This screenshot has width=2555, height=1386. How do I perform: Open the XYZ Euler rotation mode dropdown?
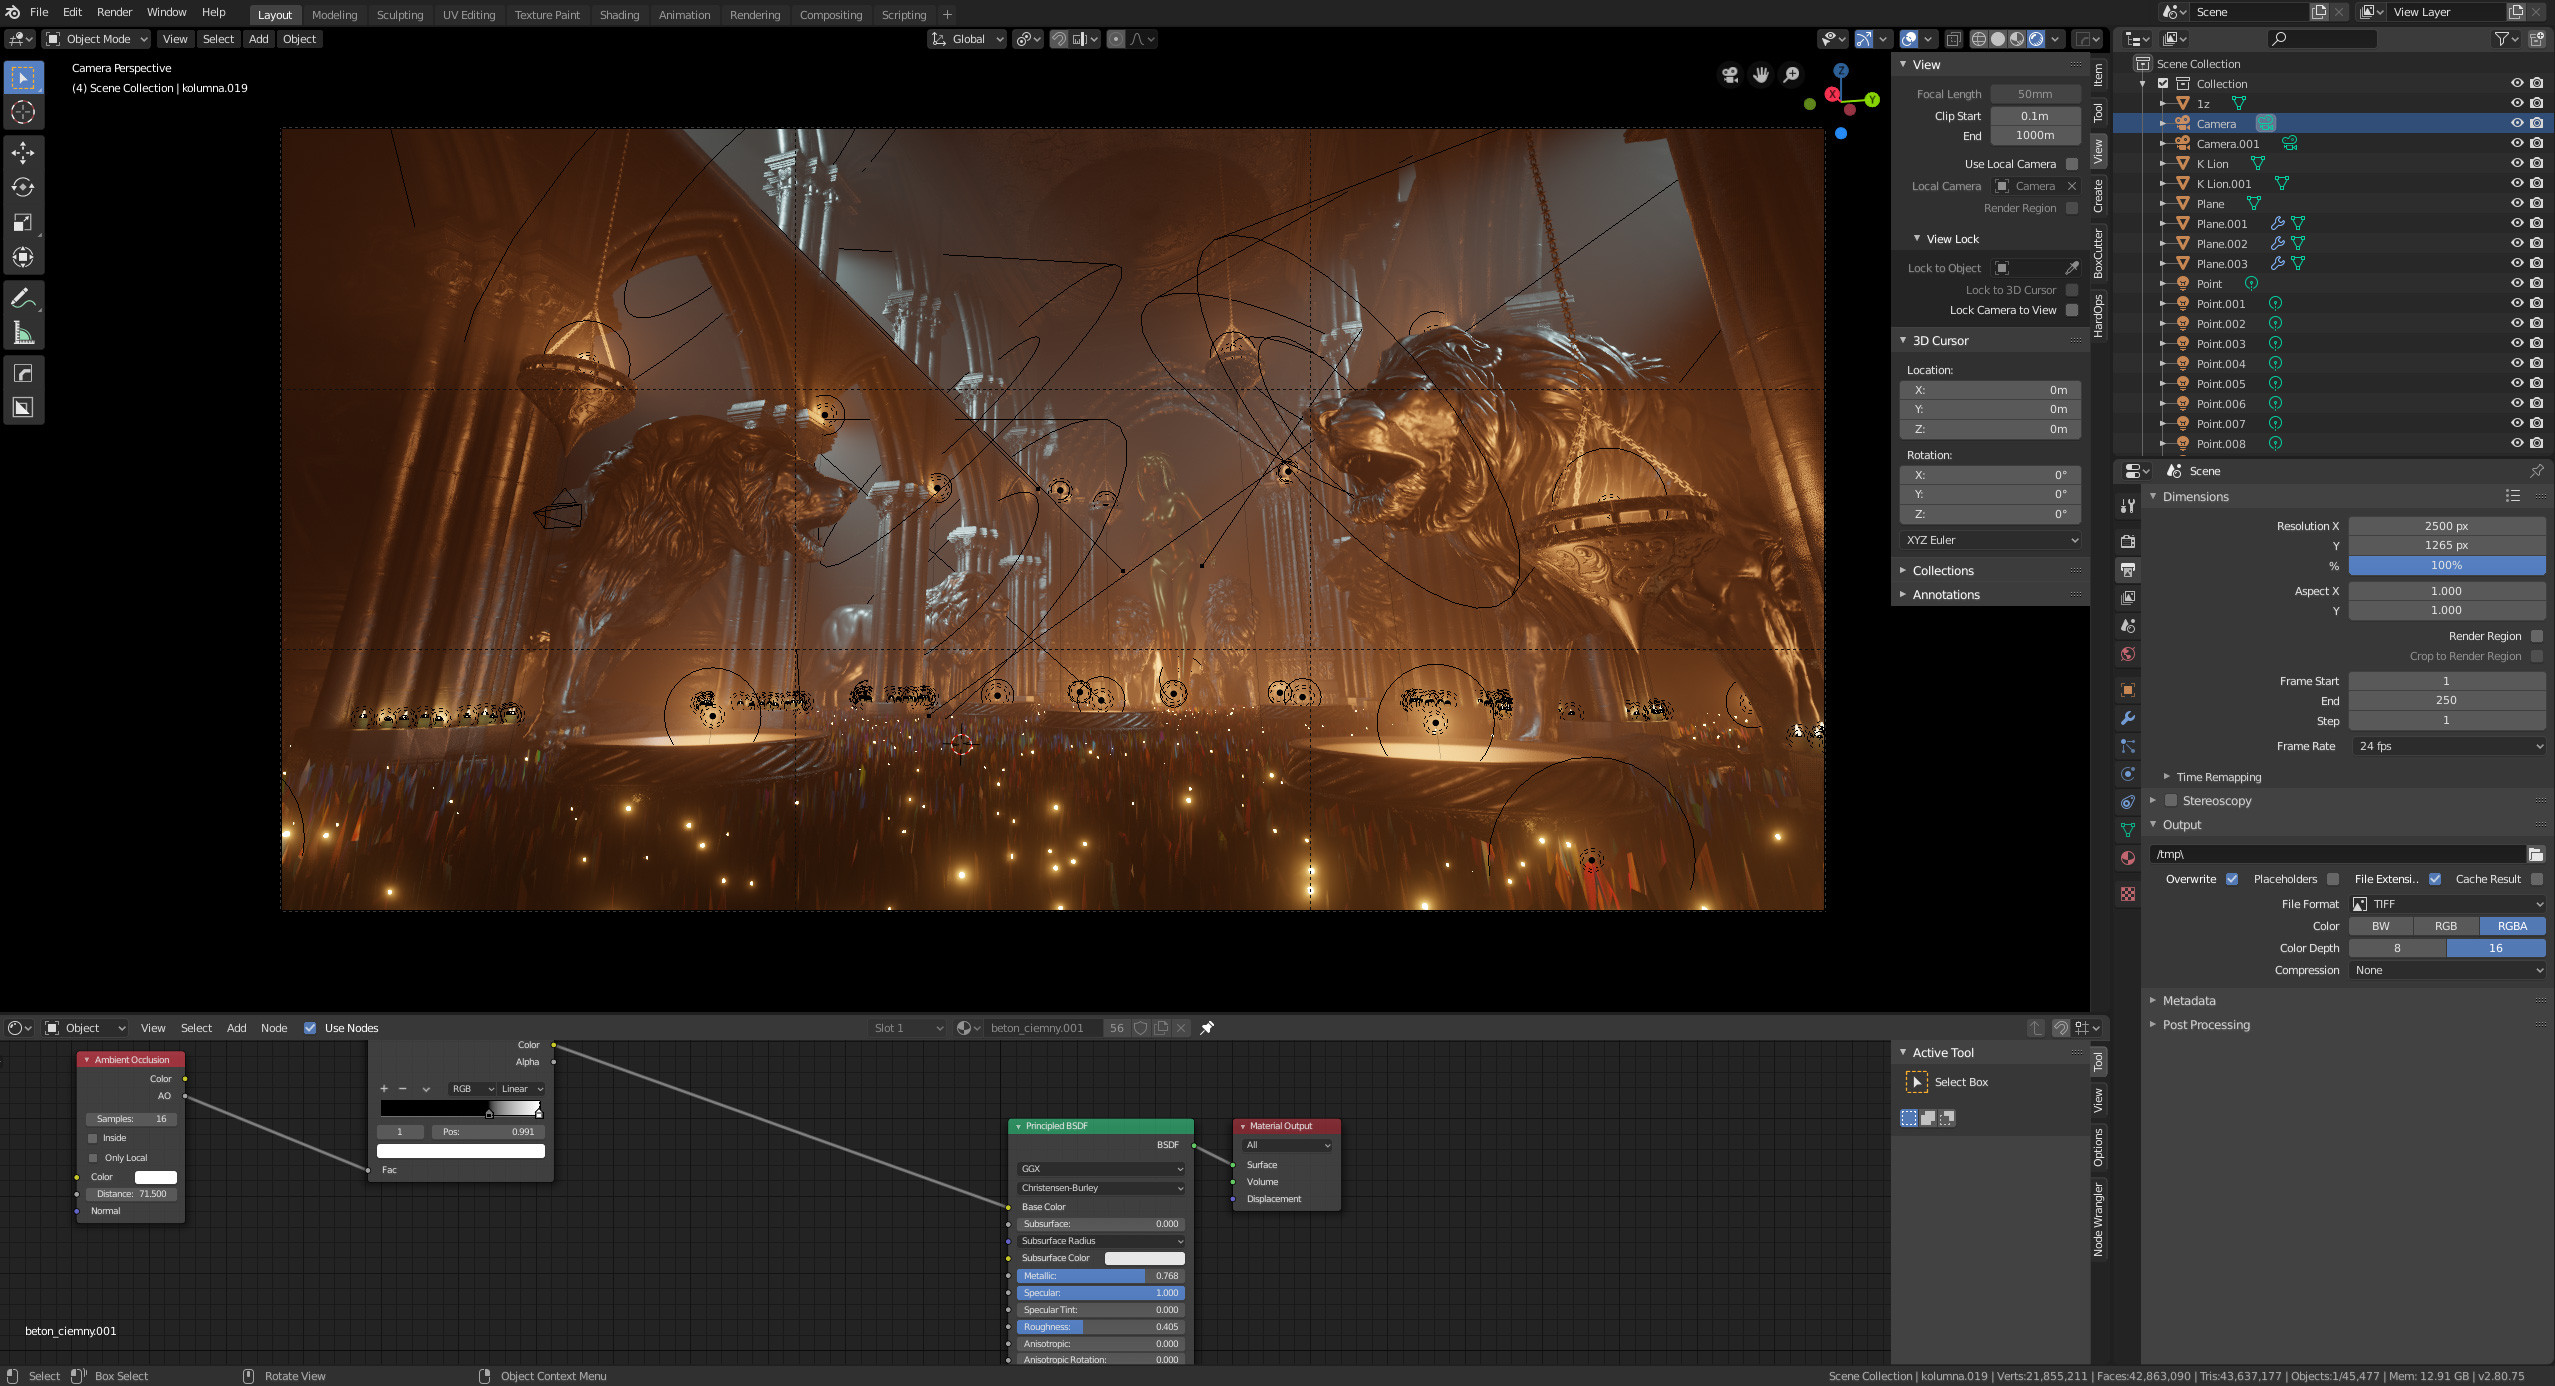1991,540
